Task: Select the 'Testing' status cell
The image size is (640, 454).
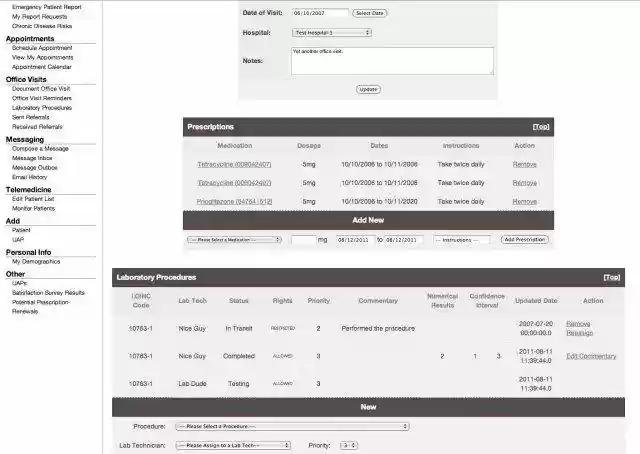Action: click(238, 384)
